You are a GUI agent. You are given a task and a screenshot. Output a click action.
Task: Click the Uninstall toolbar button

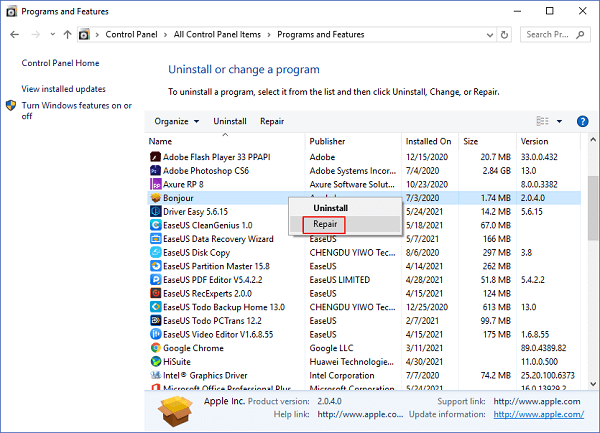[x=230, y=122]
